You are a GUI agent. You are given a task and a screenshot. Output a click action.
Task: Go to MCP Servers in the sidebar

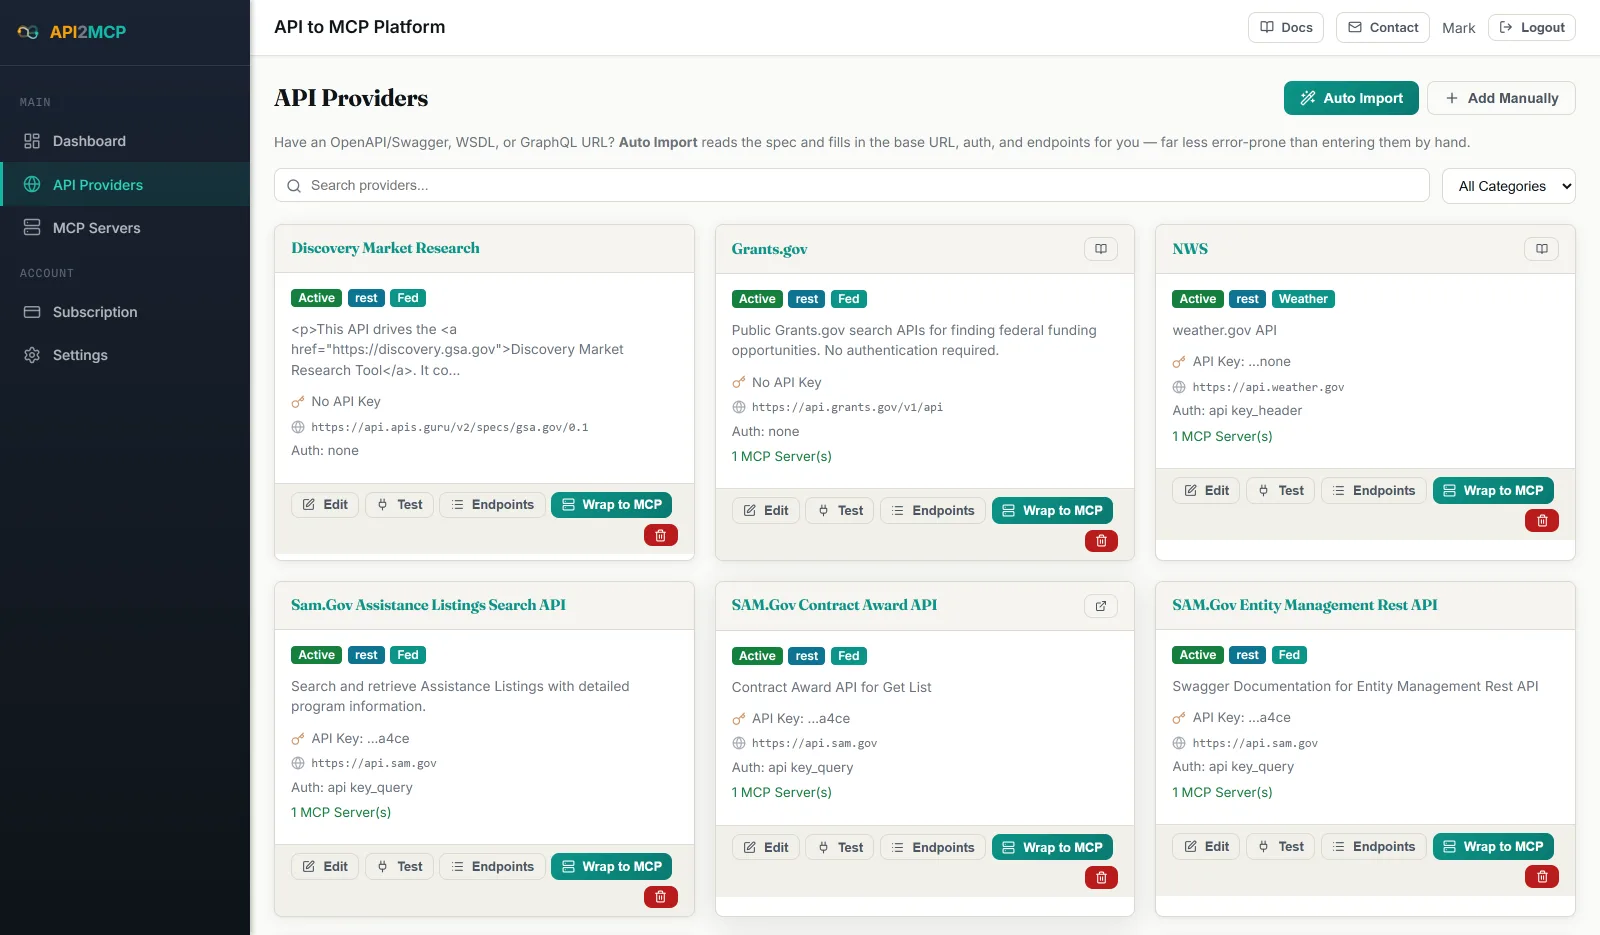click(125, 228)
